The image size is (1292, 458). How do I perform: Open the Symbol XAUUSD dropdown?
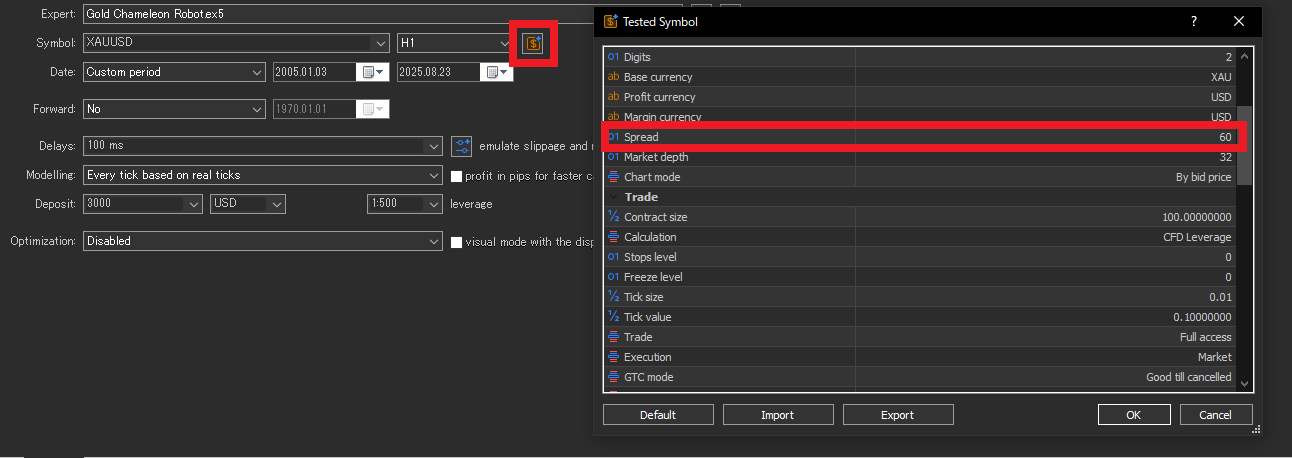coord(379,43)
